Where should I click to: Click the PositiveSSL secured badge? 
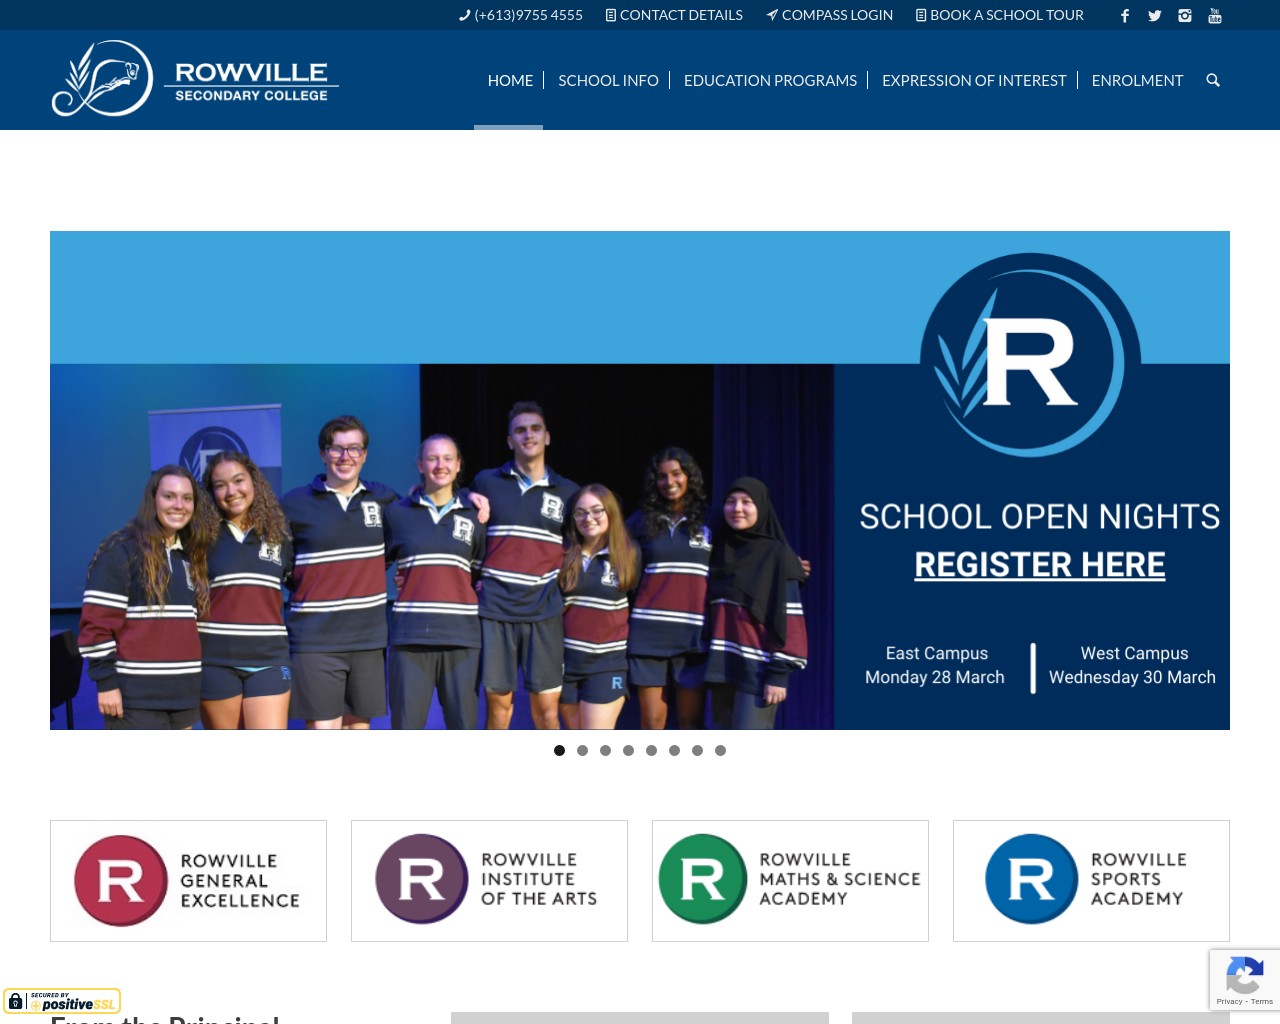click(62, 1001)
